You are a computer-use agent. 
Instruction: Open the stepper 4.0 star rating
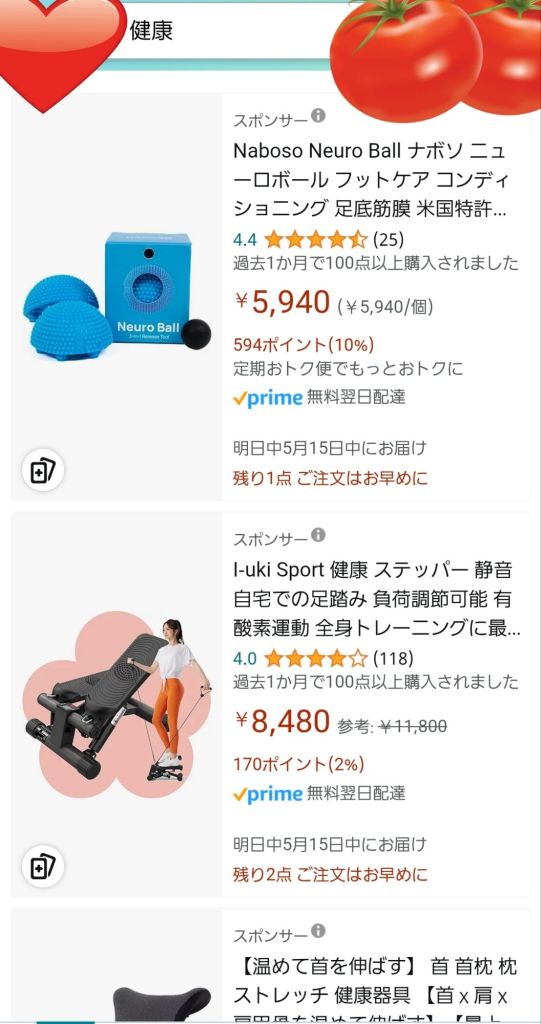pos(300,658)
